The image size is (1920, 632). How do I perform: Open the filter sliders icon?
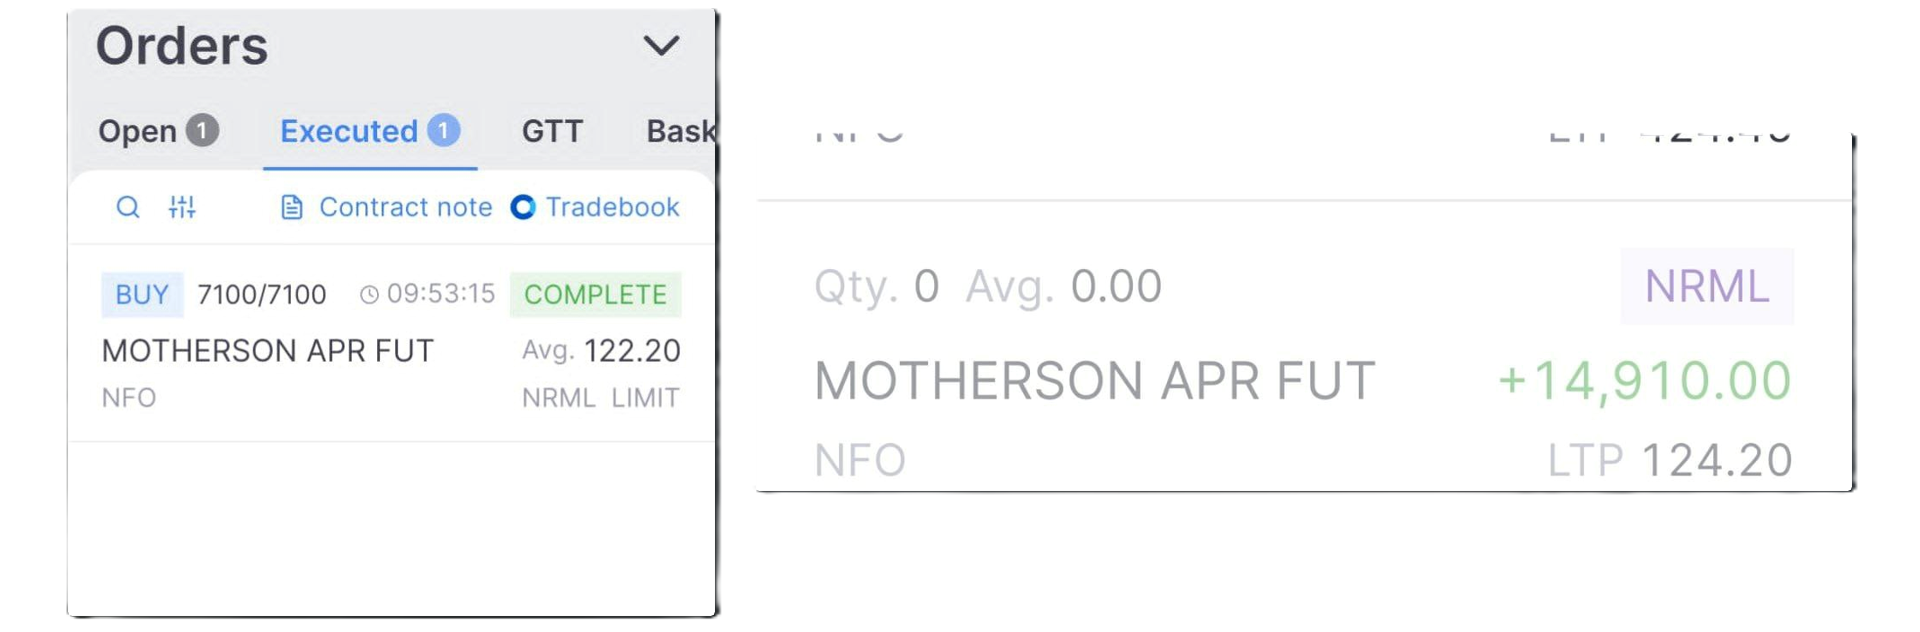coord(182,207)
